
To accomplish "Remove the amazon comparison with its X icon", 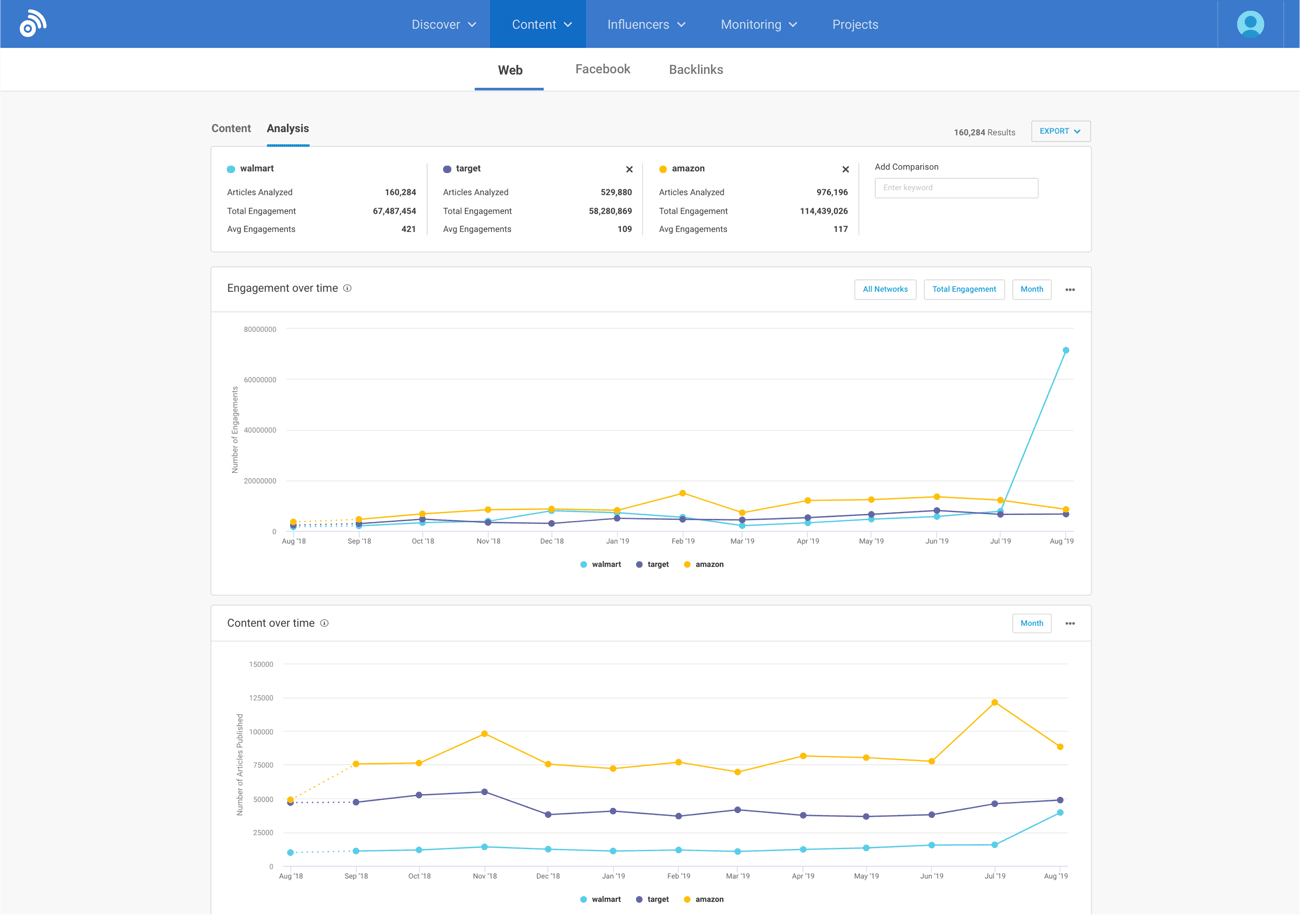I will point(845,169).
